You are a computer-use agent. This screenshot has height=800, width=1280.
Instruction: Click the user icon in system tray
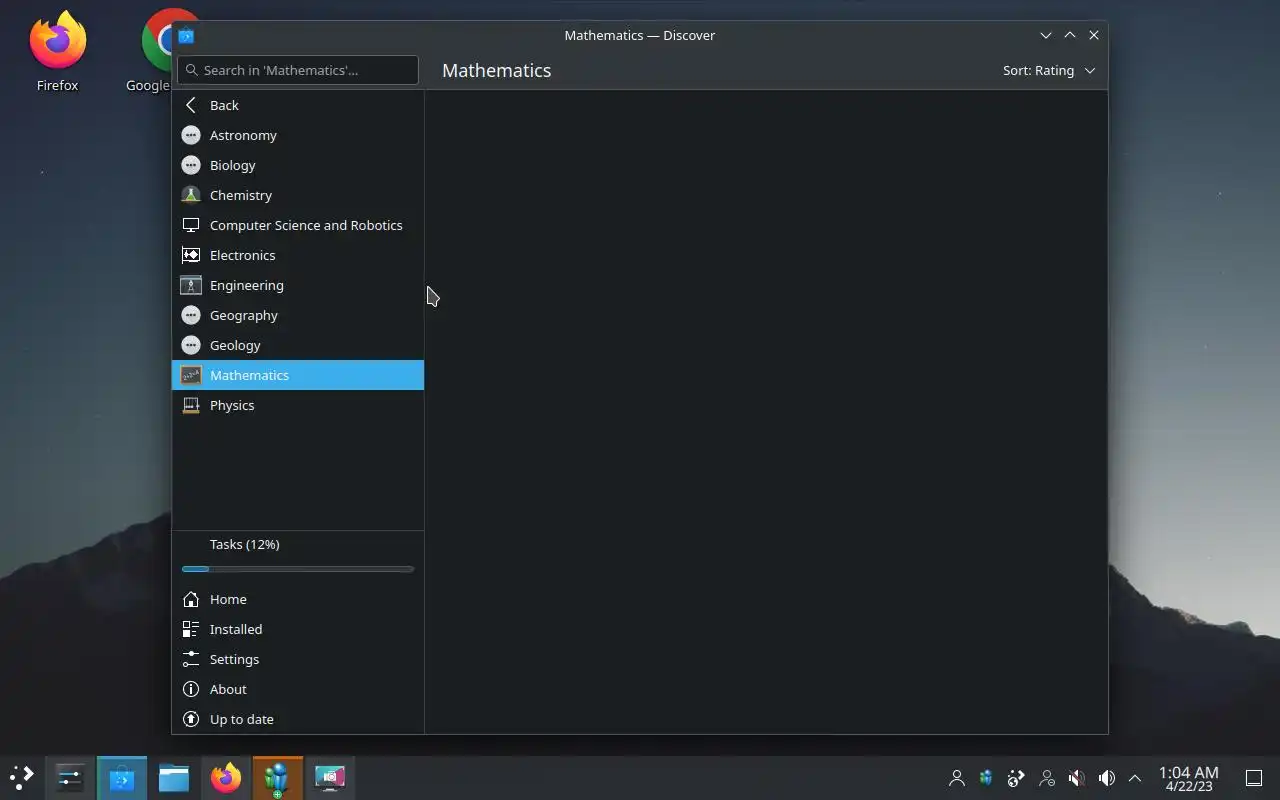(957, 778)
